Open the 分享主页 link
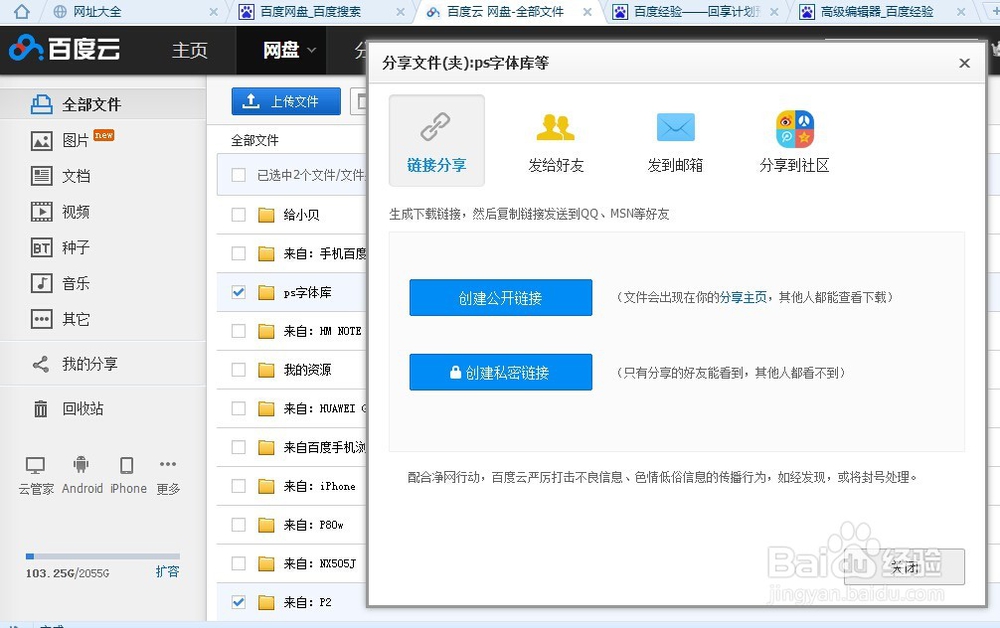The image size is (1000, 628). [743, 297]
